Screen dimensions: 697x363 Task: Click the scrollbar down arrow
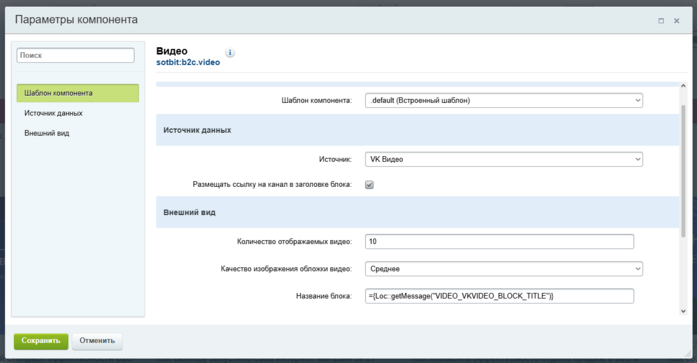(683, 311)
